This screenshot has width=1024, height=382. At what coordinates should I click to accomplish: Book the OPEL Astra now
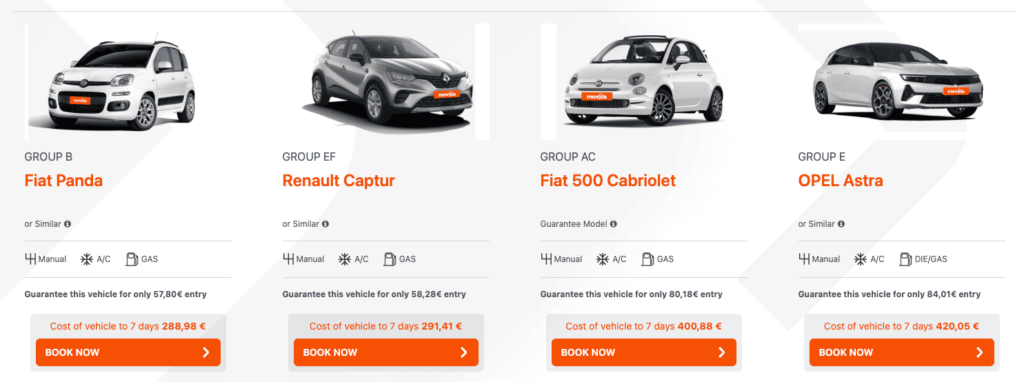902,353
